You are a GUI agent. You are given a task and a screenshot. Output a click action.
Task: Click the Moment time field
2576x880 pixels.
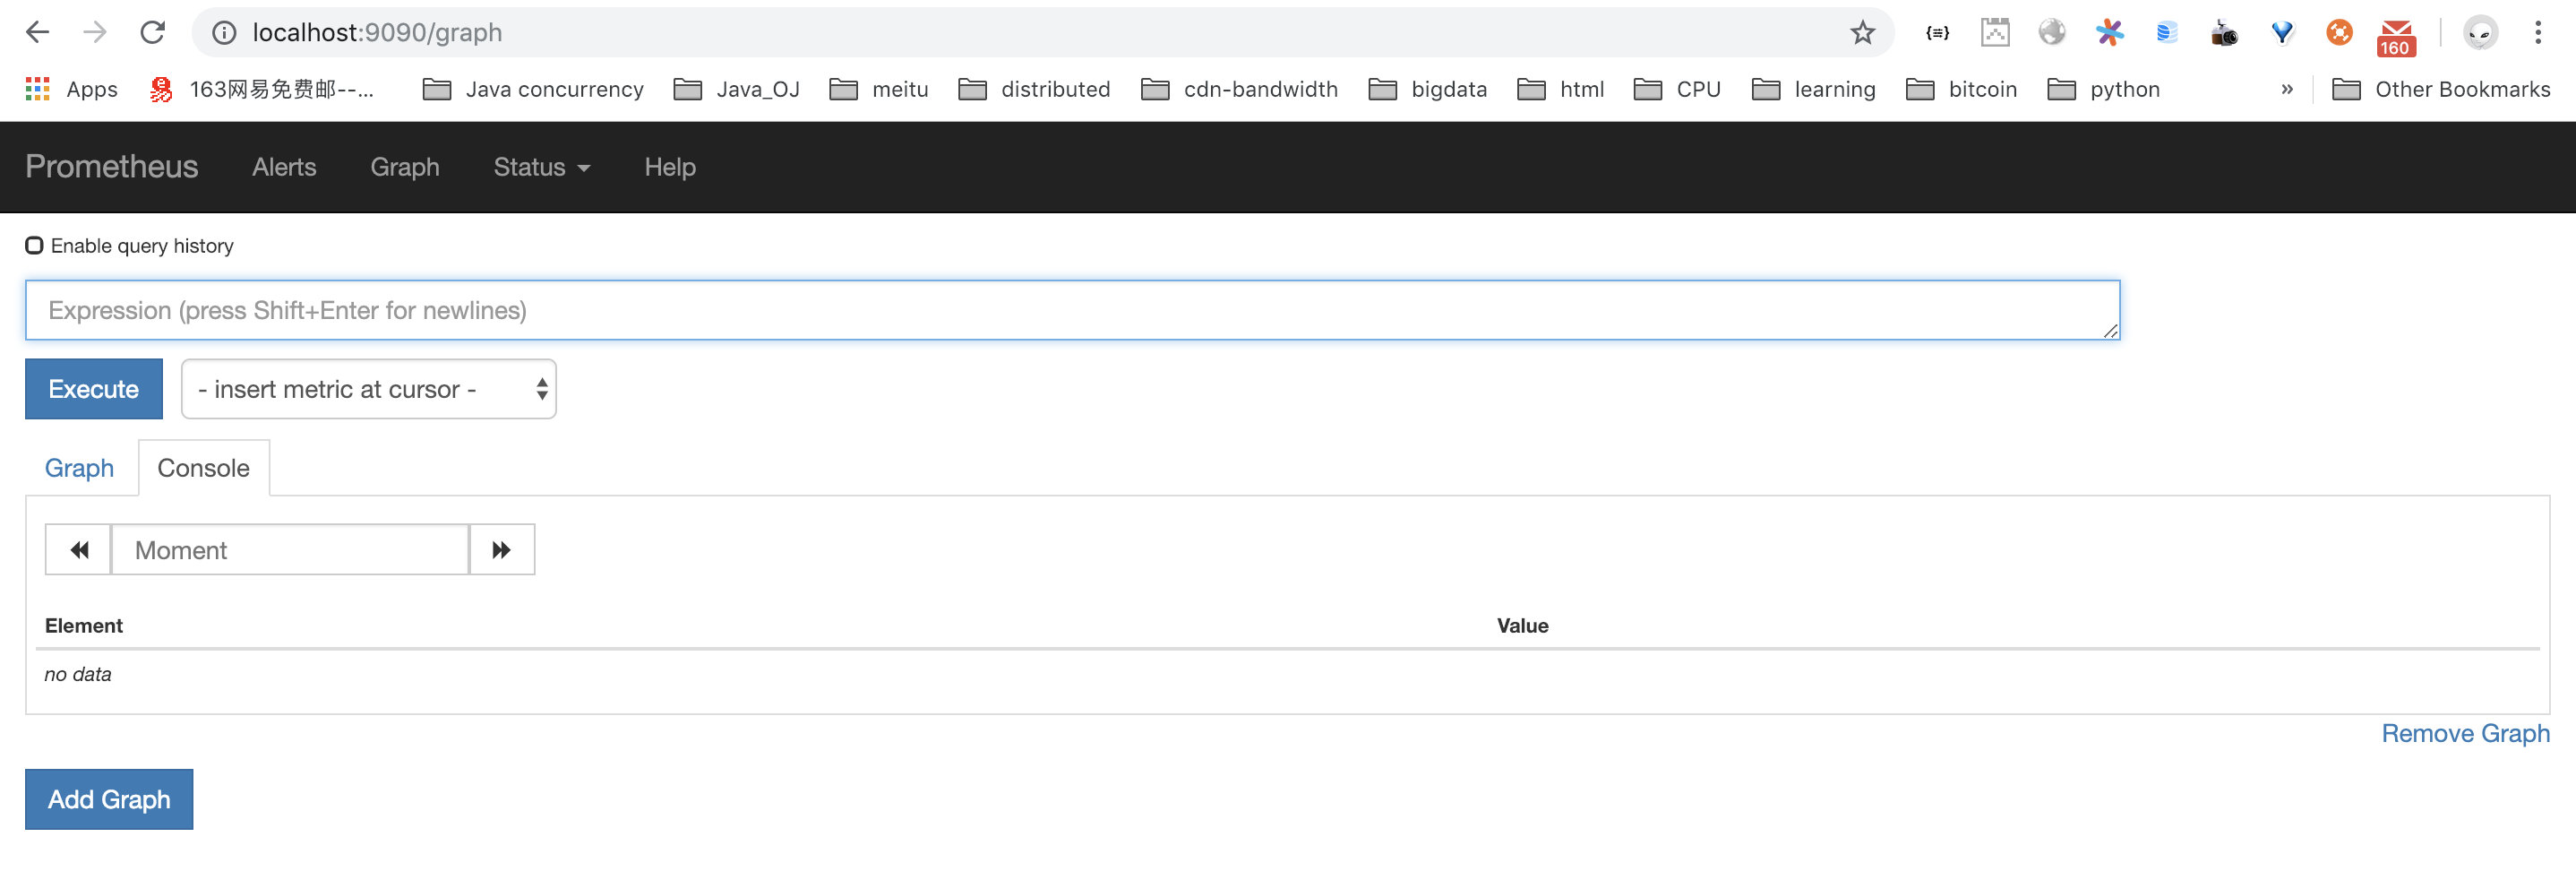[290, 549]
